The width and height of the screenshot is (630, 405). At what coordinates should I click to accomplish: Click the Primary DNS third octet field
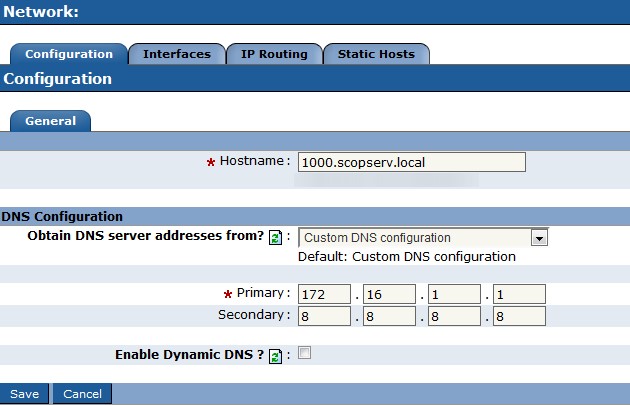tap(454, 294)
